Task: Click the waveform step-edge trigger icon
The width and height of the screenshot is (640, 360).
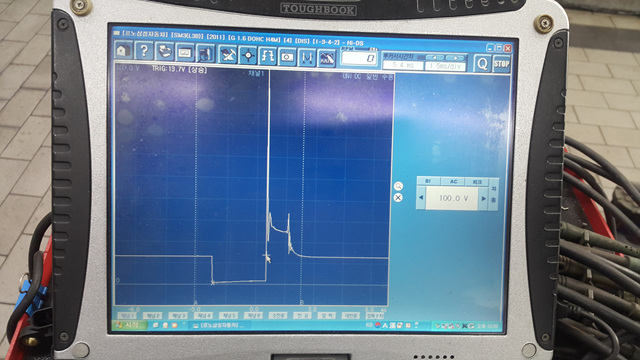Action: [x=267, y=56]
